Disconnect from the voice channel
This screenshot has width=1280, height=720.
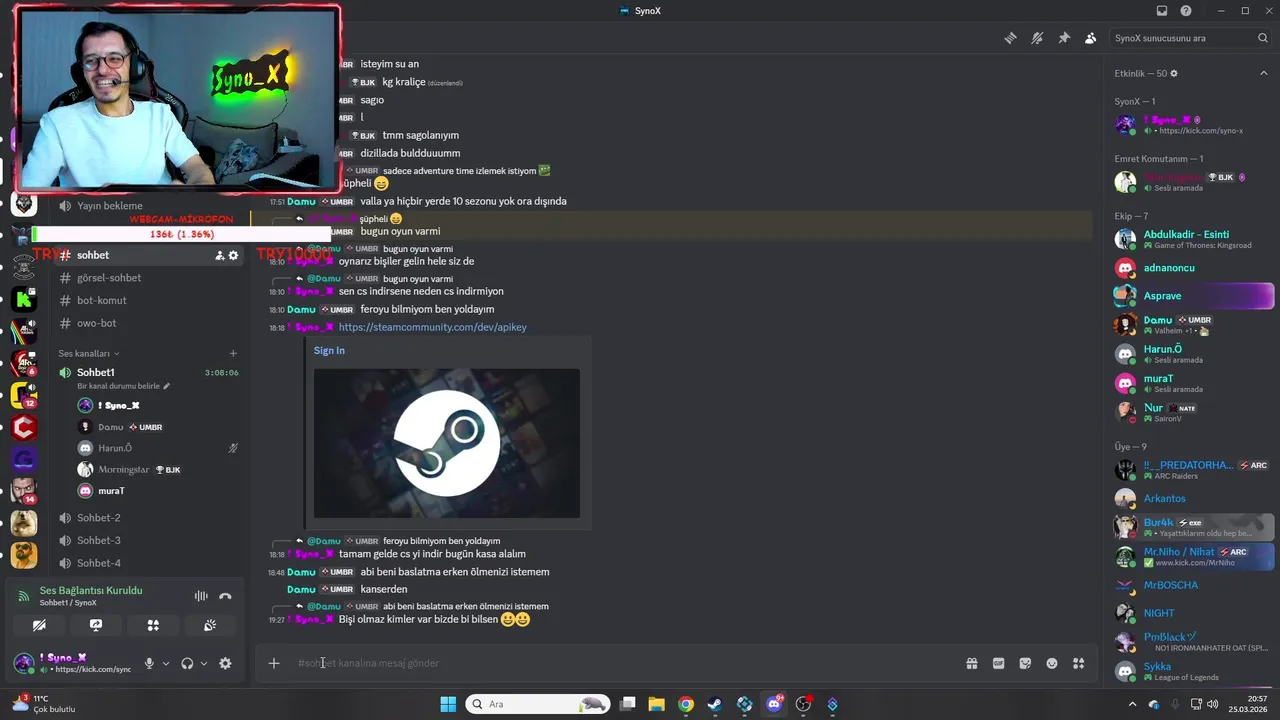click(x=225, y=596)
